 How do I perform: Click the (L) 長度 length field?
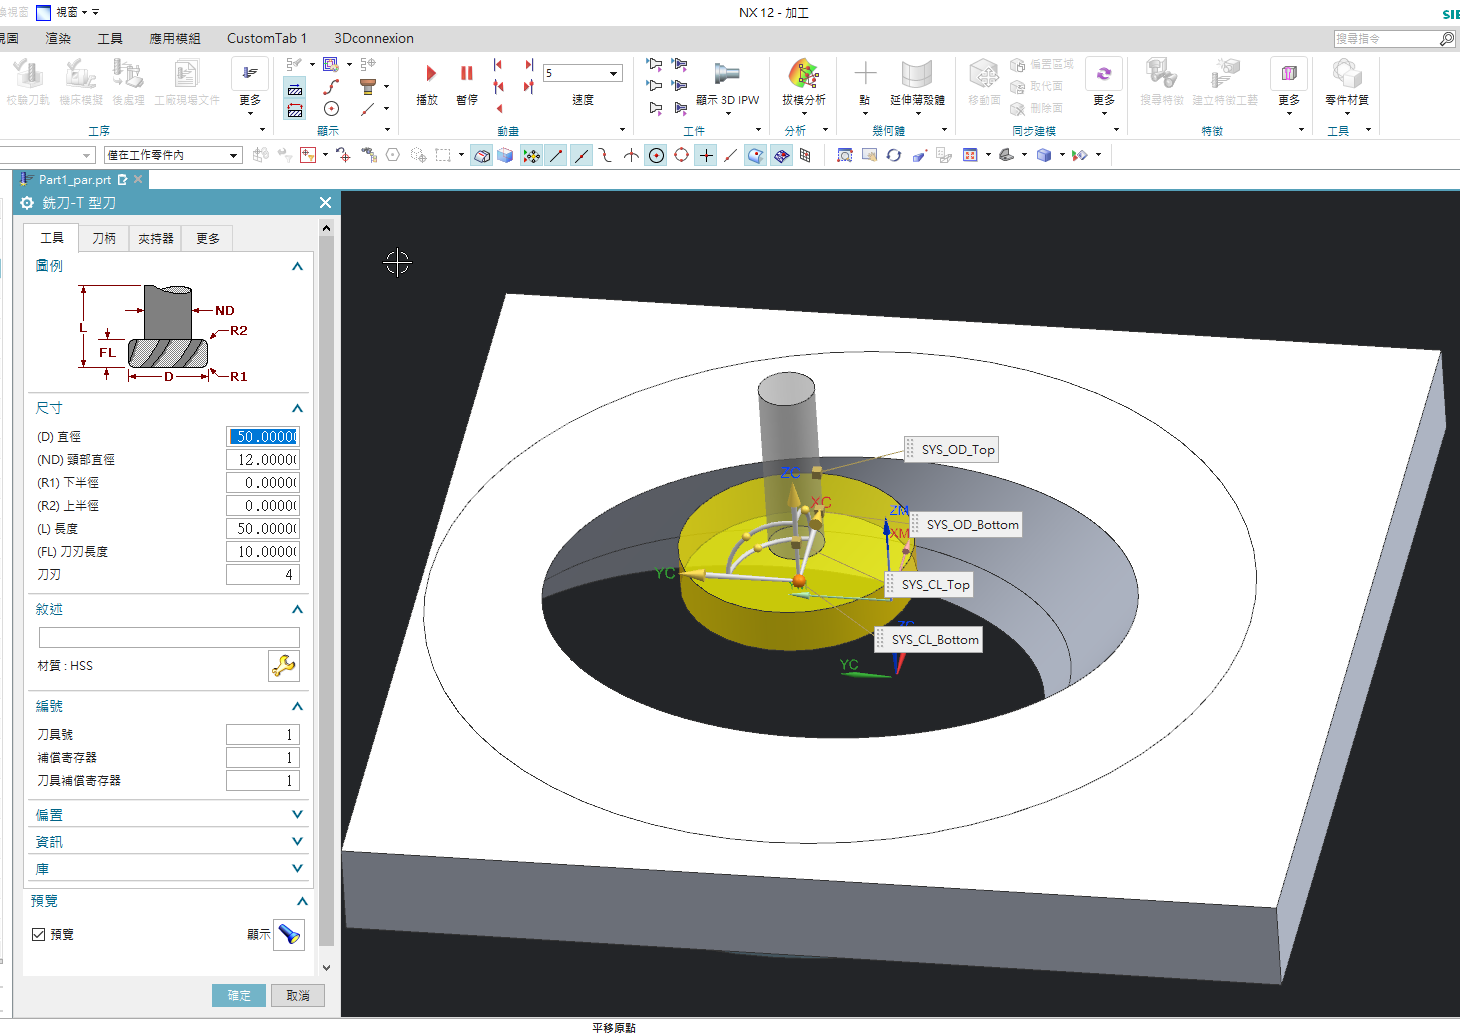[x=263, y=528]
